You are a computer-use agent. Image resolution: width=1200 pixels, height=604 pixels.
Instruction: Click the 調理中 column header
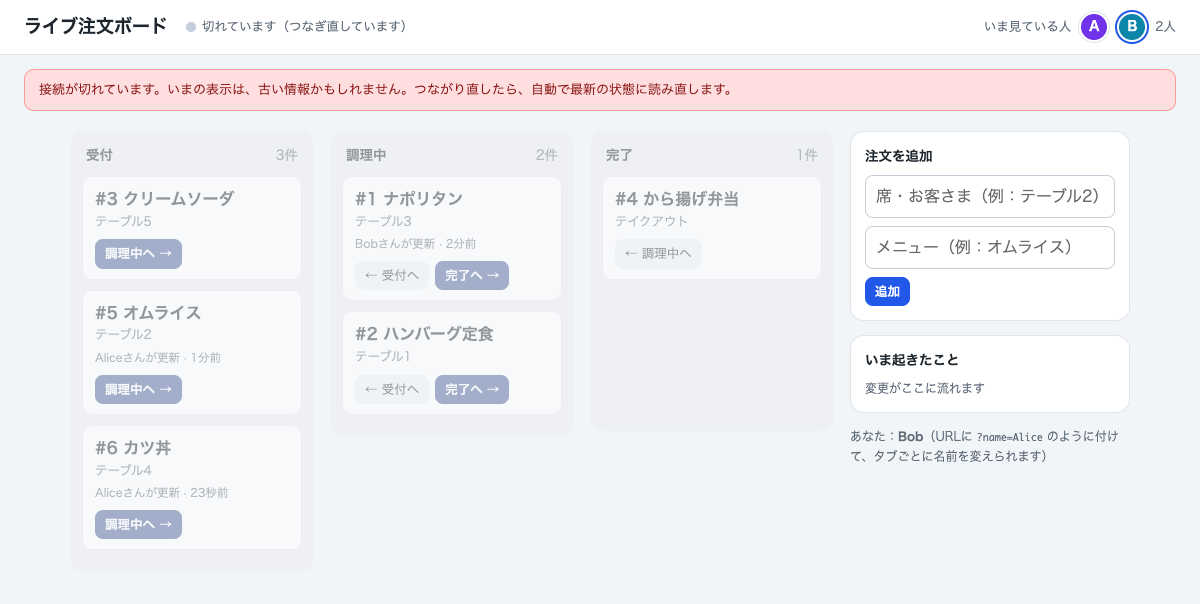pos(366,155)
